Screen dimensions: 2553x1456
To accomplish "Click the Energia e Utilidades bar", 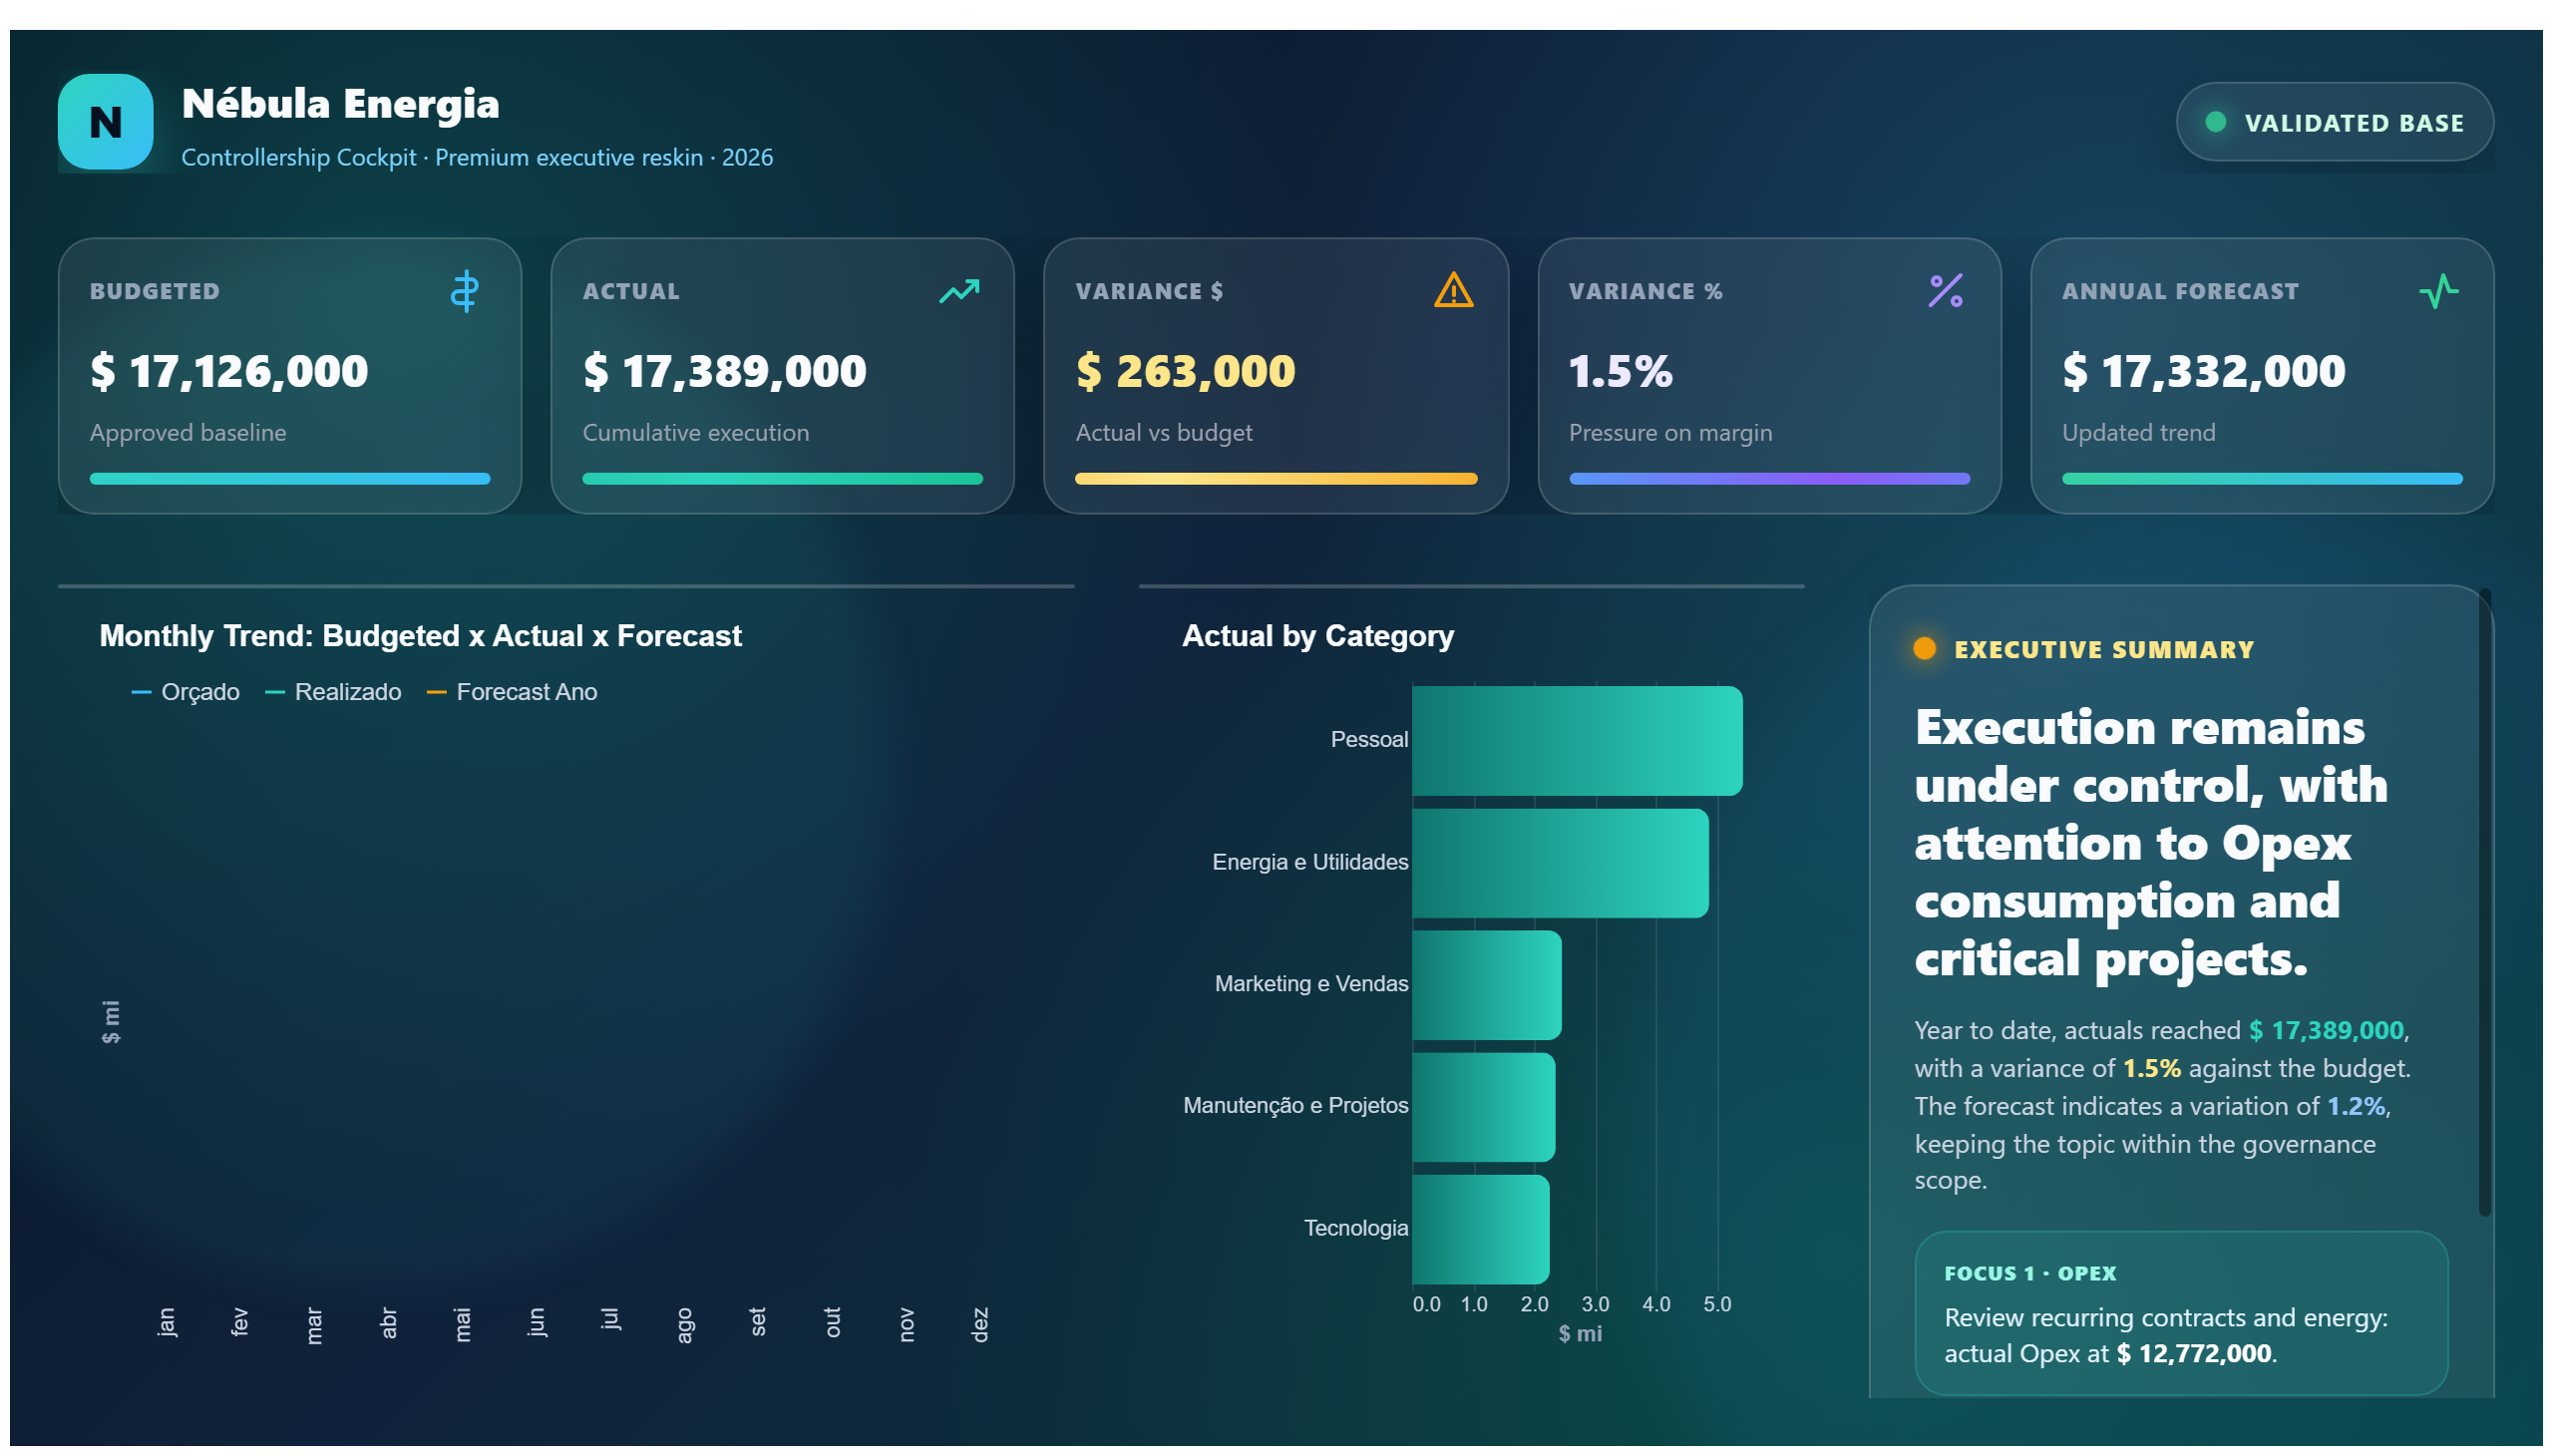I will pos(1560,863).
